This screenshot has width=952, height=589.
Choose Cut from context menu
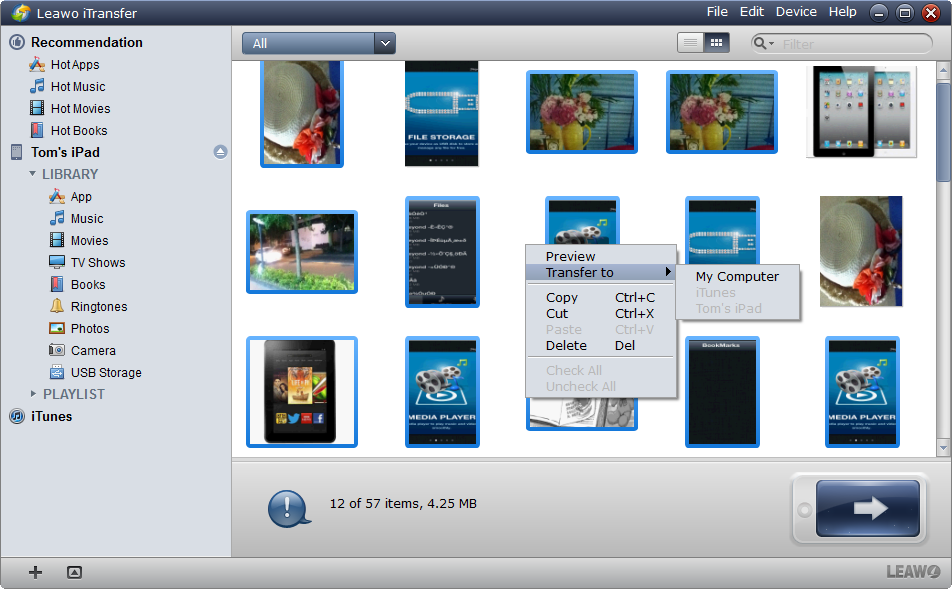coord(601,313)
